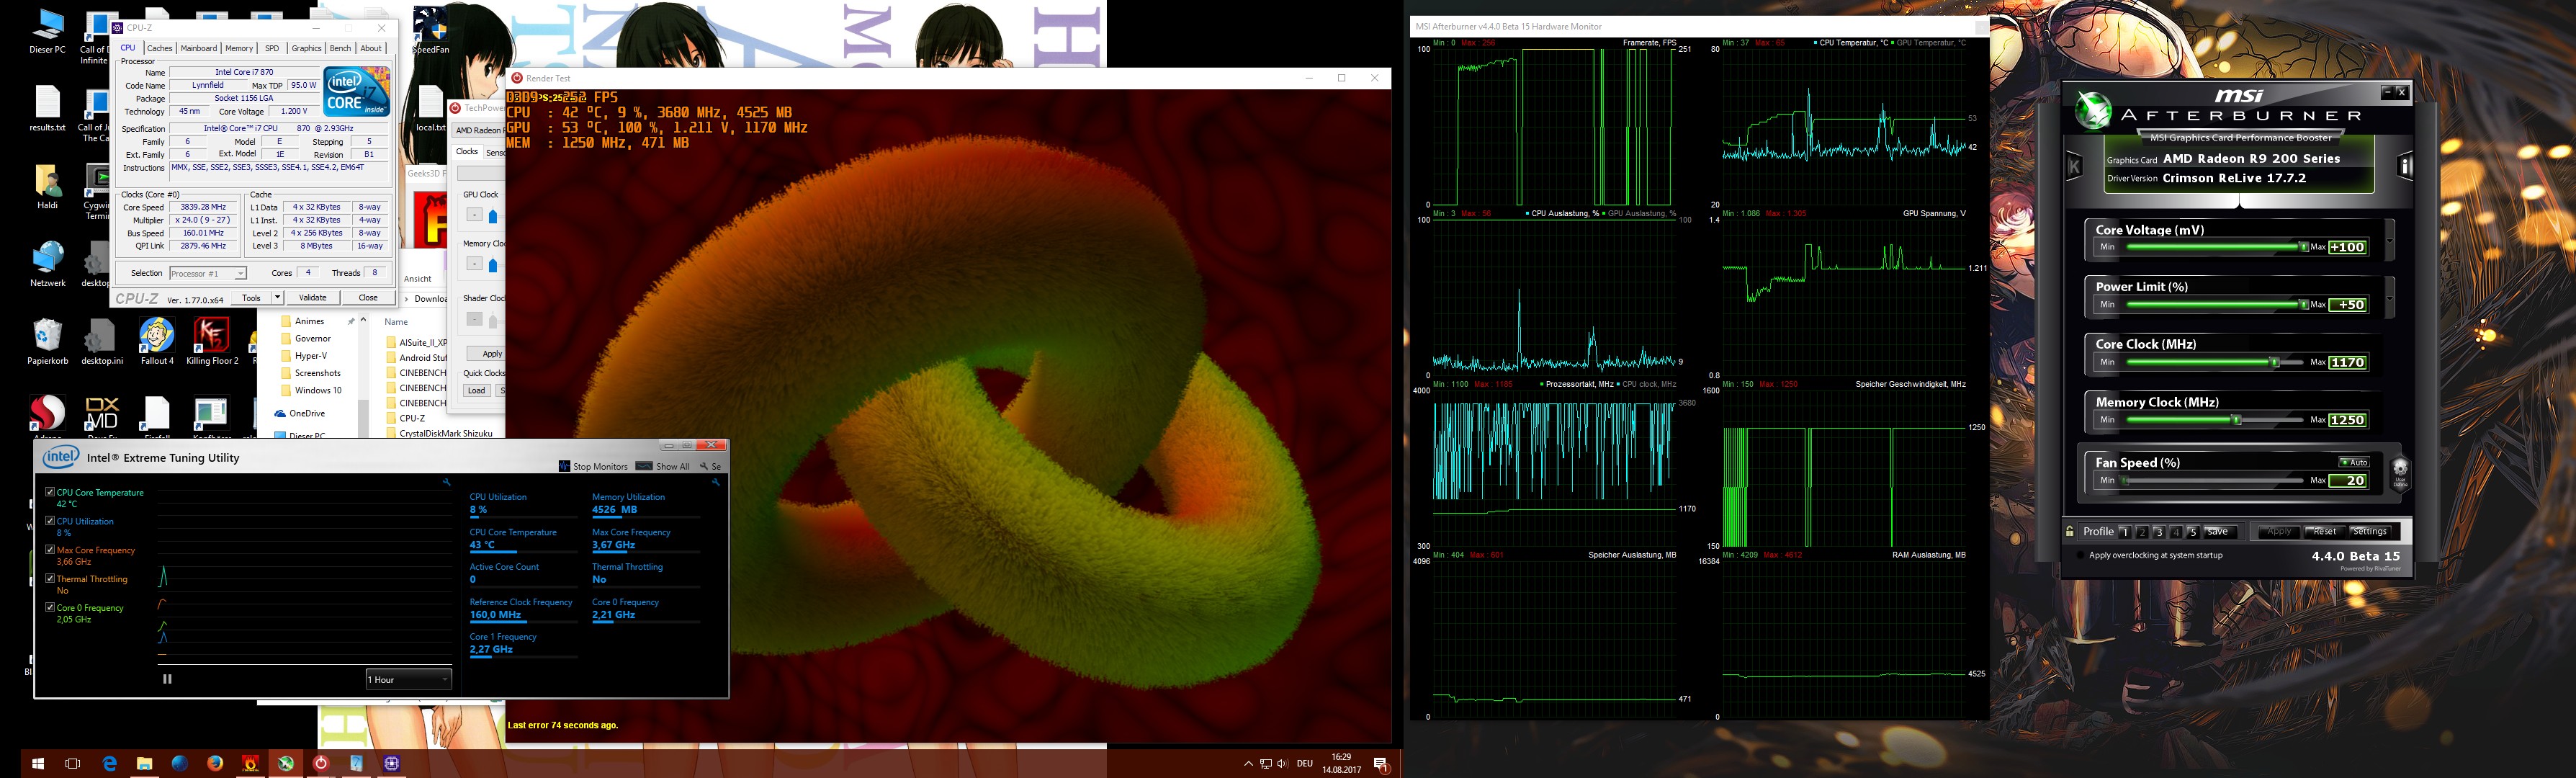Screen dimensions: 2576x778
Task: Uncheck the CPU Core Temperature monitor checkbox
Action: pos(50,492)
